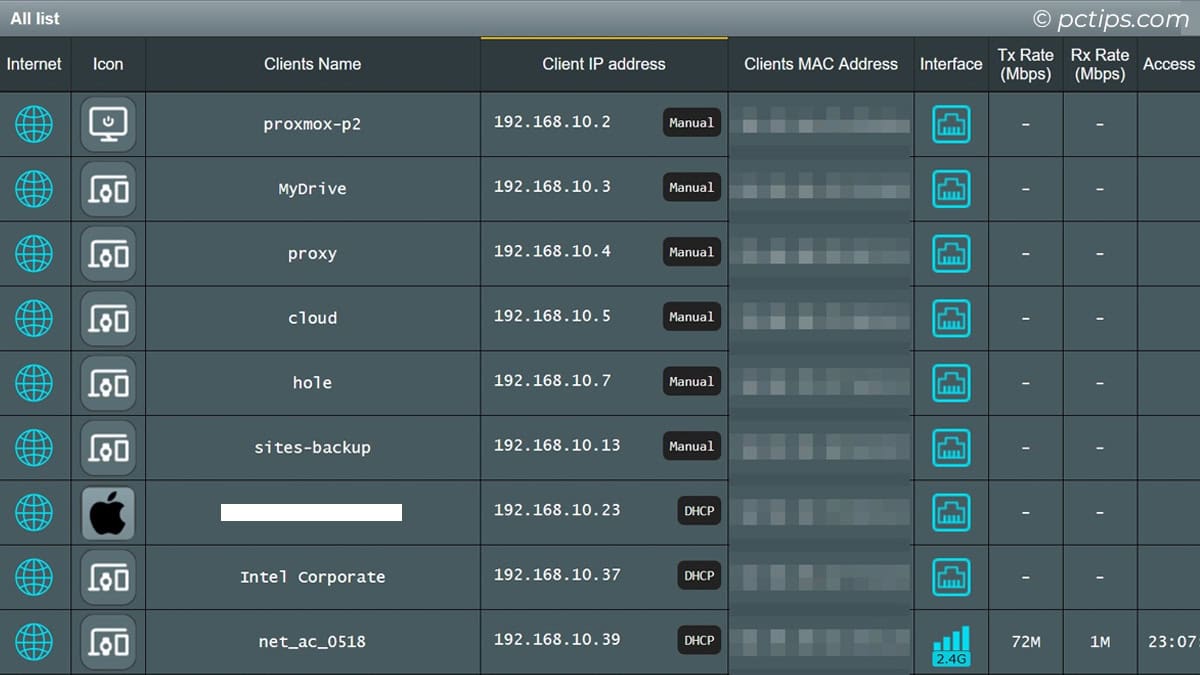Image resolution: width=1200 pixels, height=675 pixels.
Task: Sort by Client IP address column header
Action: (x=603, y=64)
